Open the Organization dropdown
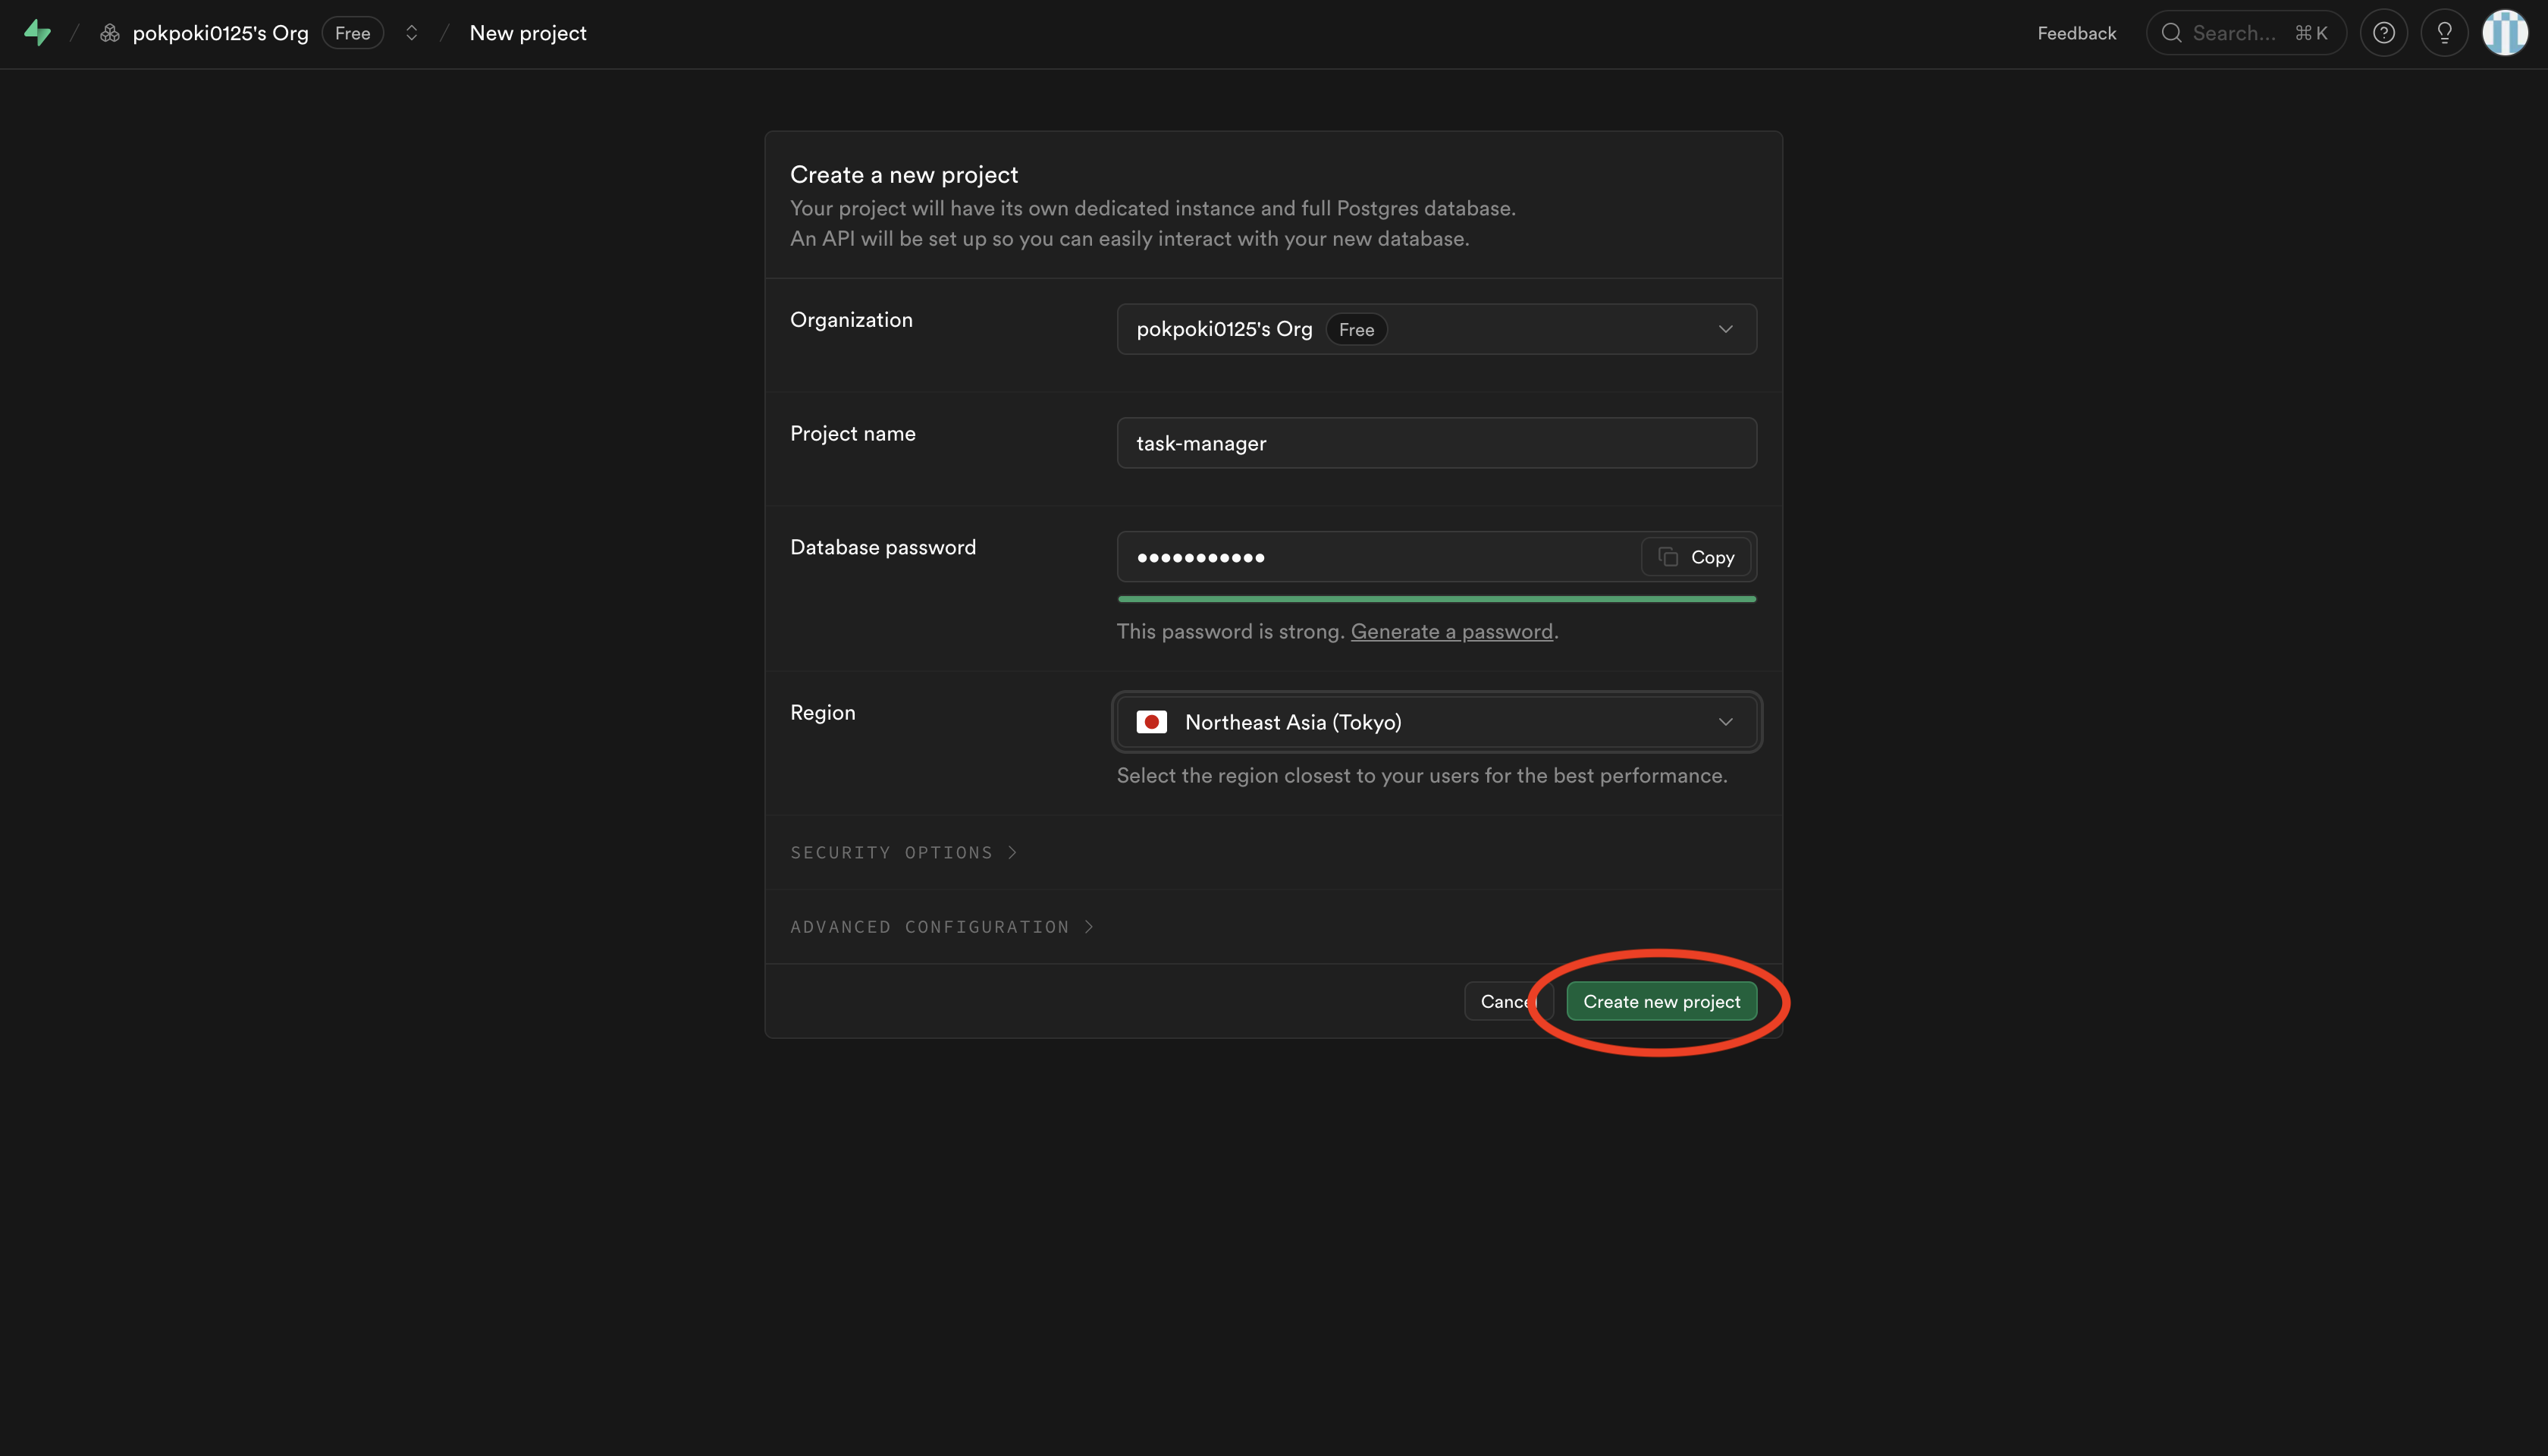The width and height of the screenshot is (2548, 1456). coord(1436,329)
